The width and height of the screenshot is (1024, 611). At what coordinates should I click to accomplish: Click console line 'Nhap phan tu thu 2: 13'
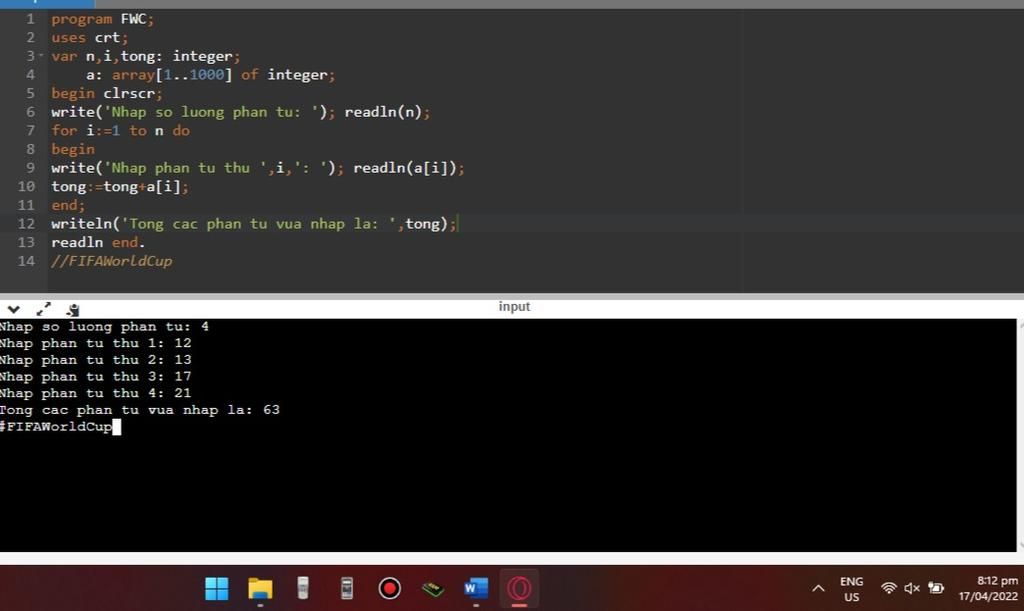click(x=96, y=360)
